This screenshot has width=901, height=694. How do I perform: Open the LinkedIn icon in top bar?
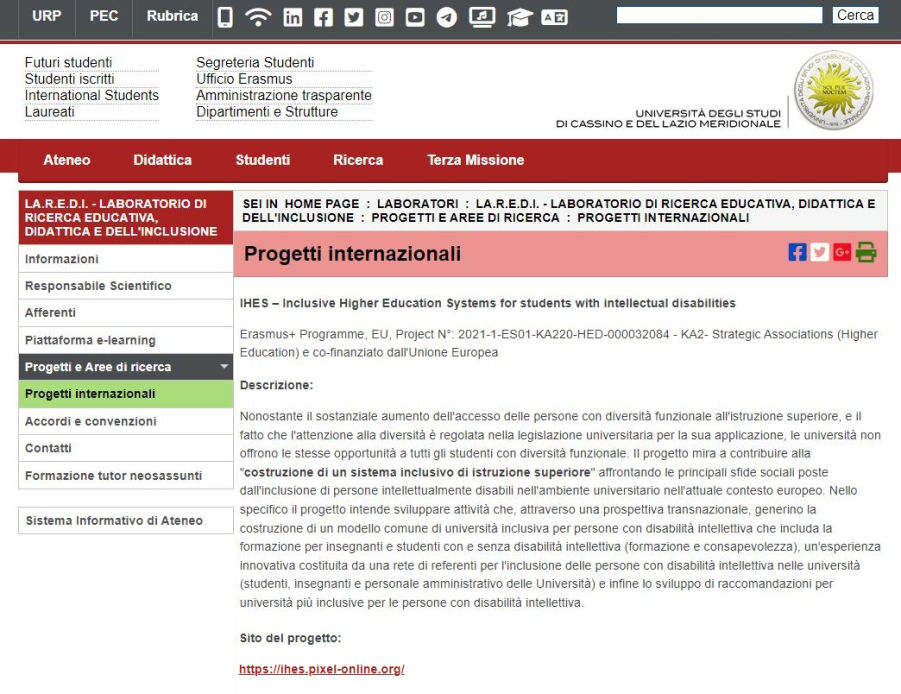click(292, 17)
